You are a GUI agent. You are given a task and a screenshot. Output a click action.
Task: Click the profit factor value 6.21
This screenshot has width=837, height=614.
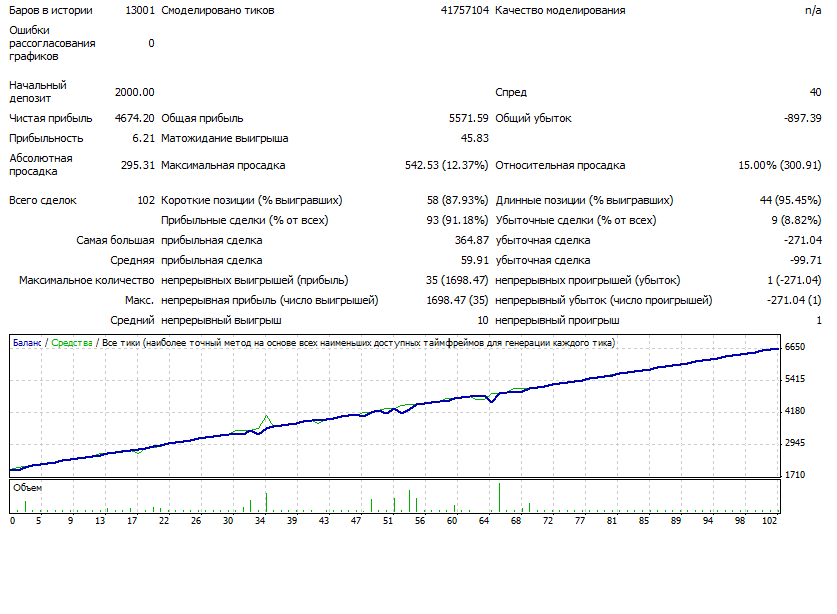(x=144, y=138)
